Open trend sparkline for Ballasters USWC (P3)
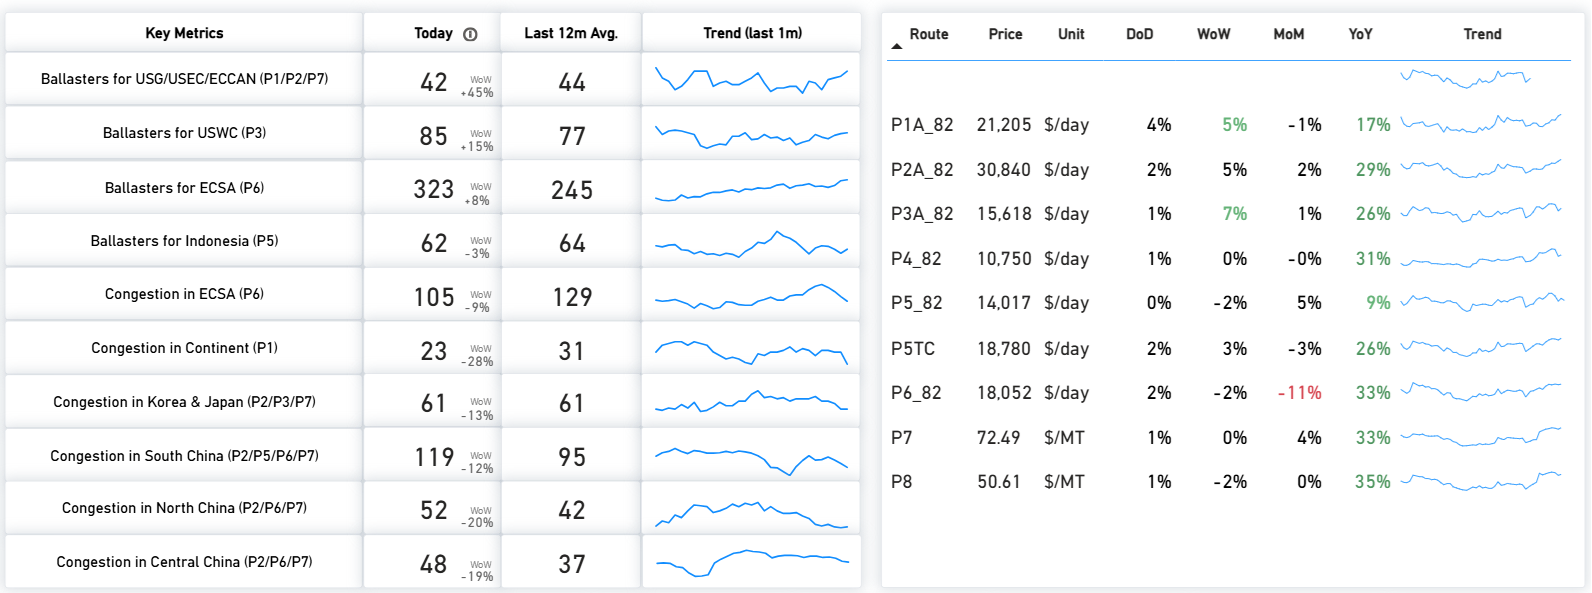 pyautogui.click(x=751, y=136)
